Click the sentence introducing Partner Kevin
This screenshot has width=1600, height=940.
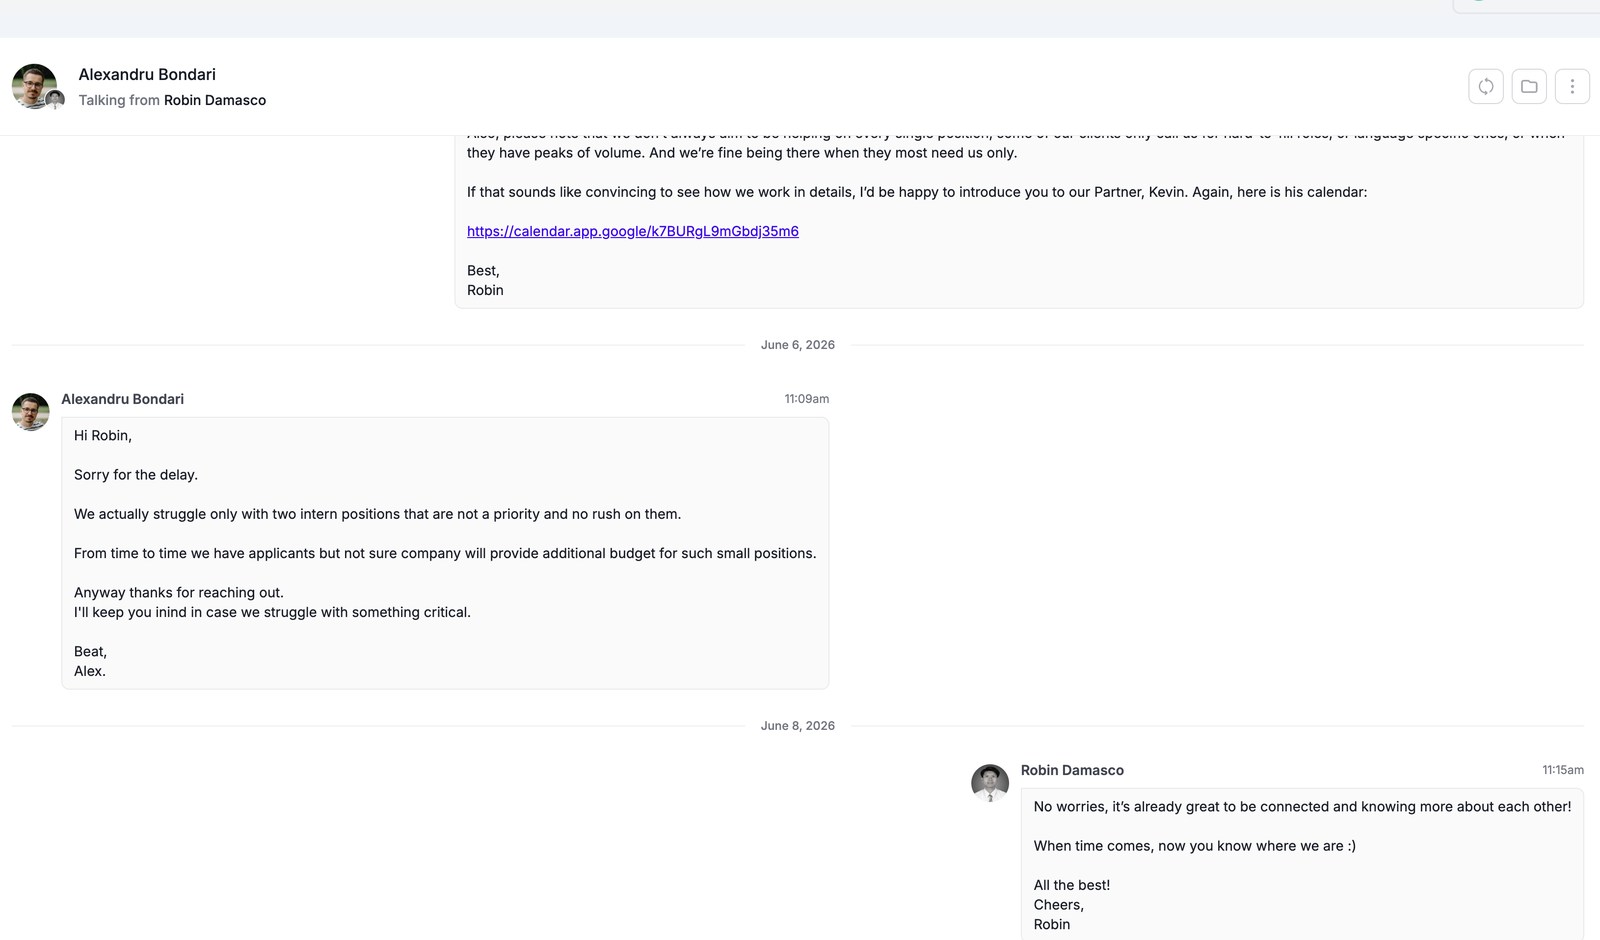[x=917, y=192]
